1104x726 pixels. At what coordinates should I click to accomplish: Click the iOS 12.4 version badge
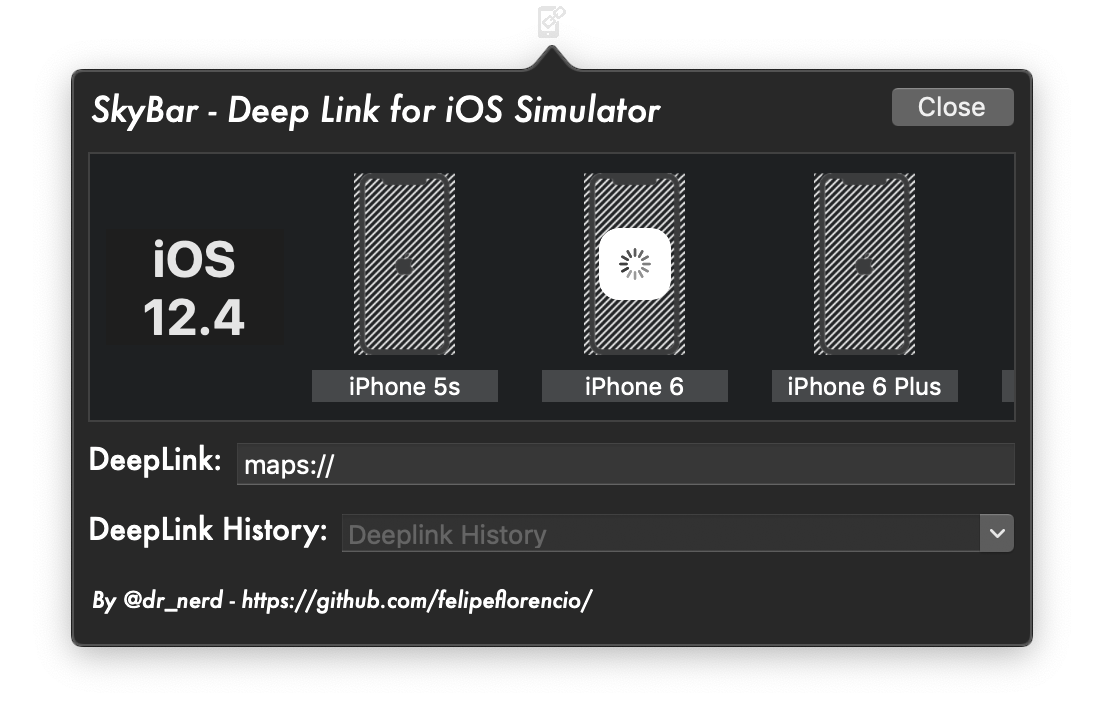pos(194,287)
